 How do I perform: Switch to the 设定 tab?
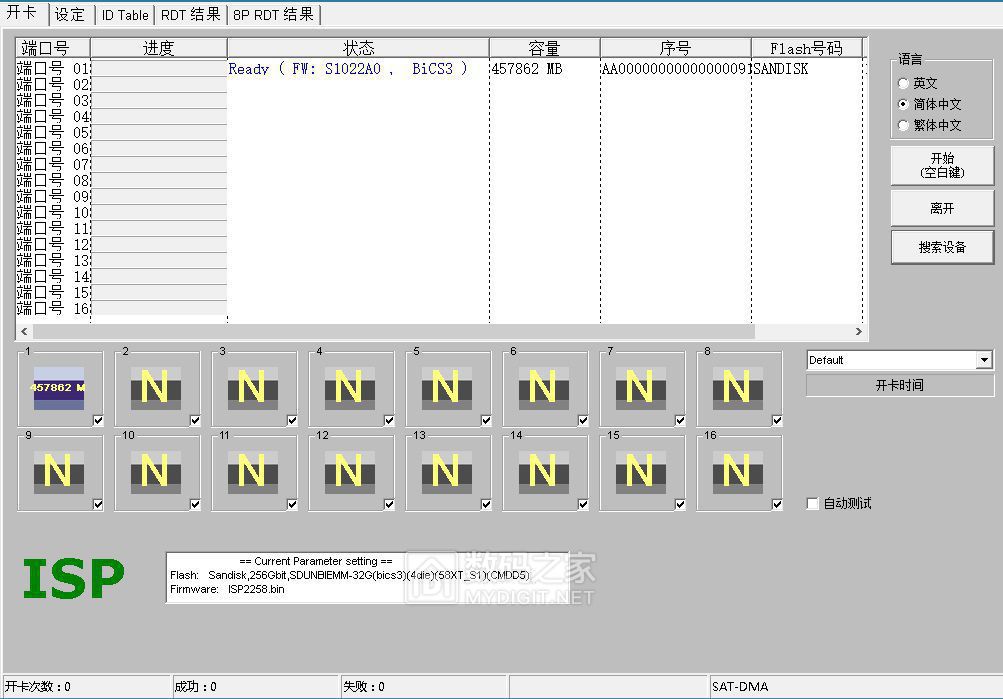70,15
